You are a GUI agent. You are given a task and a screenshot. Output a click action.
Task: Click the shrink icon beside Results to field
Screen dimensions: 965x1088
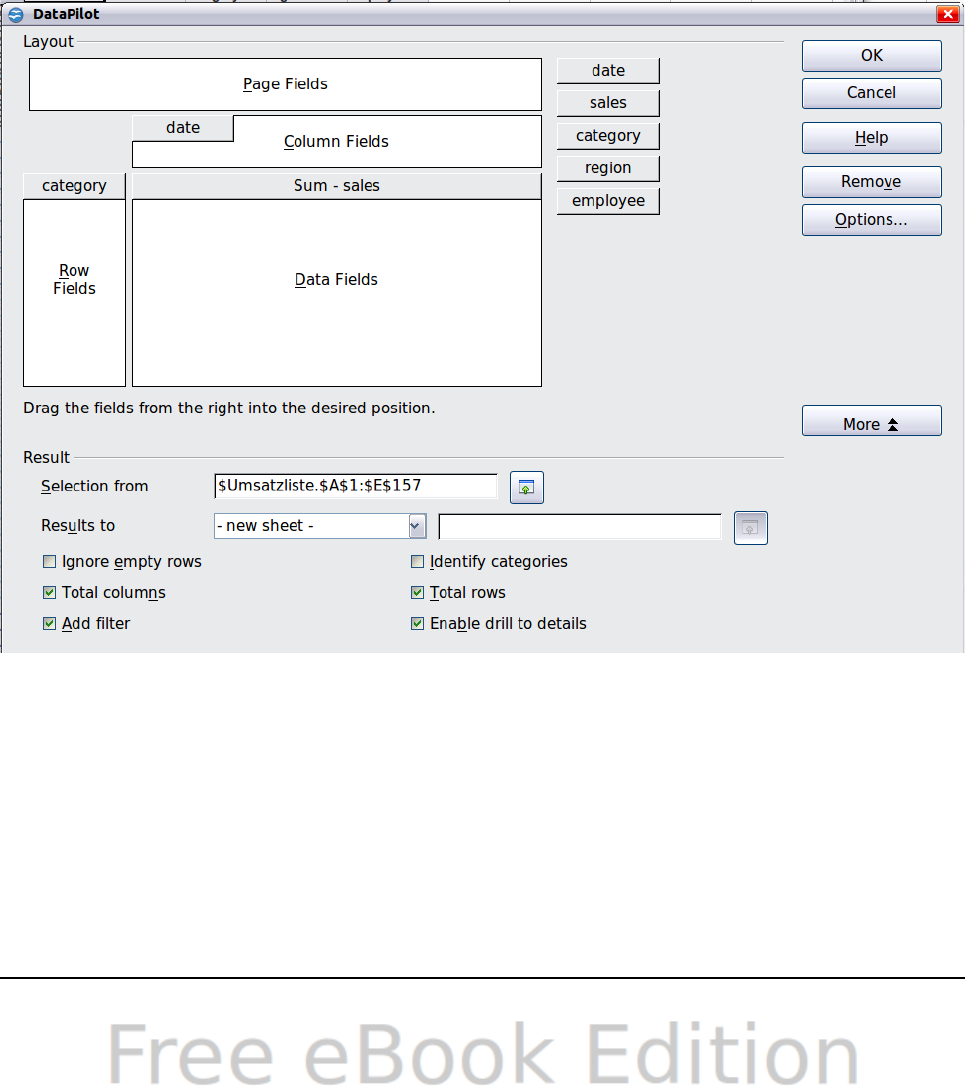click(751, 528)
